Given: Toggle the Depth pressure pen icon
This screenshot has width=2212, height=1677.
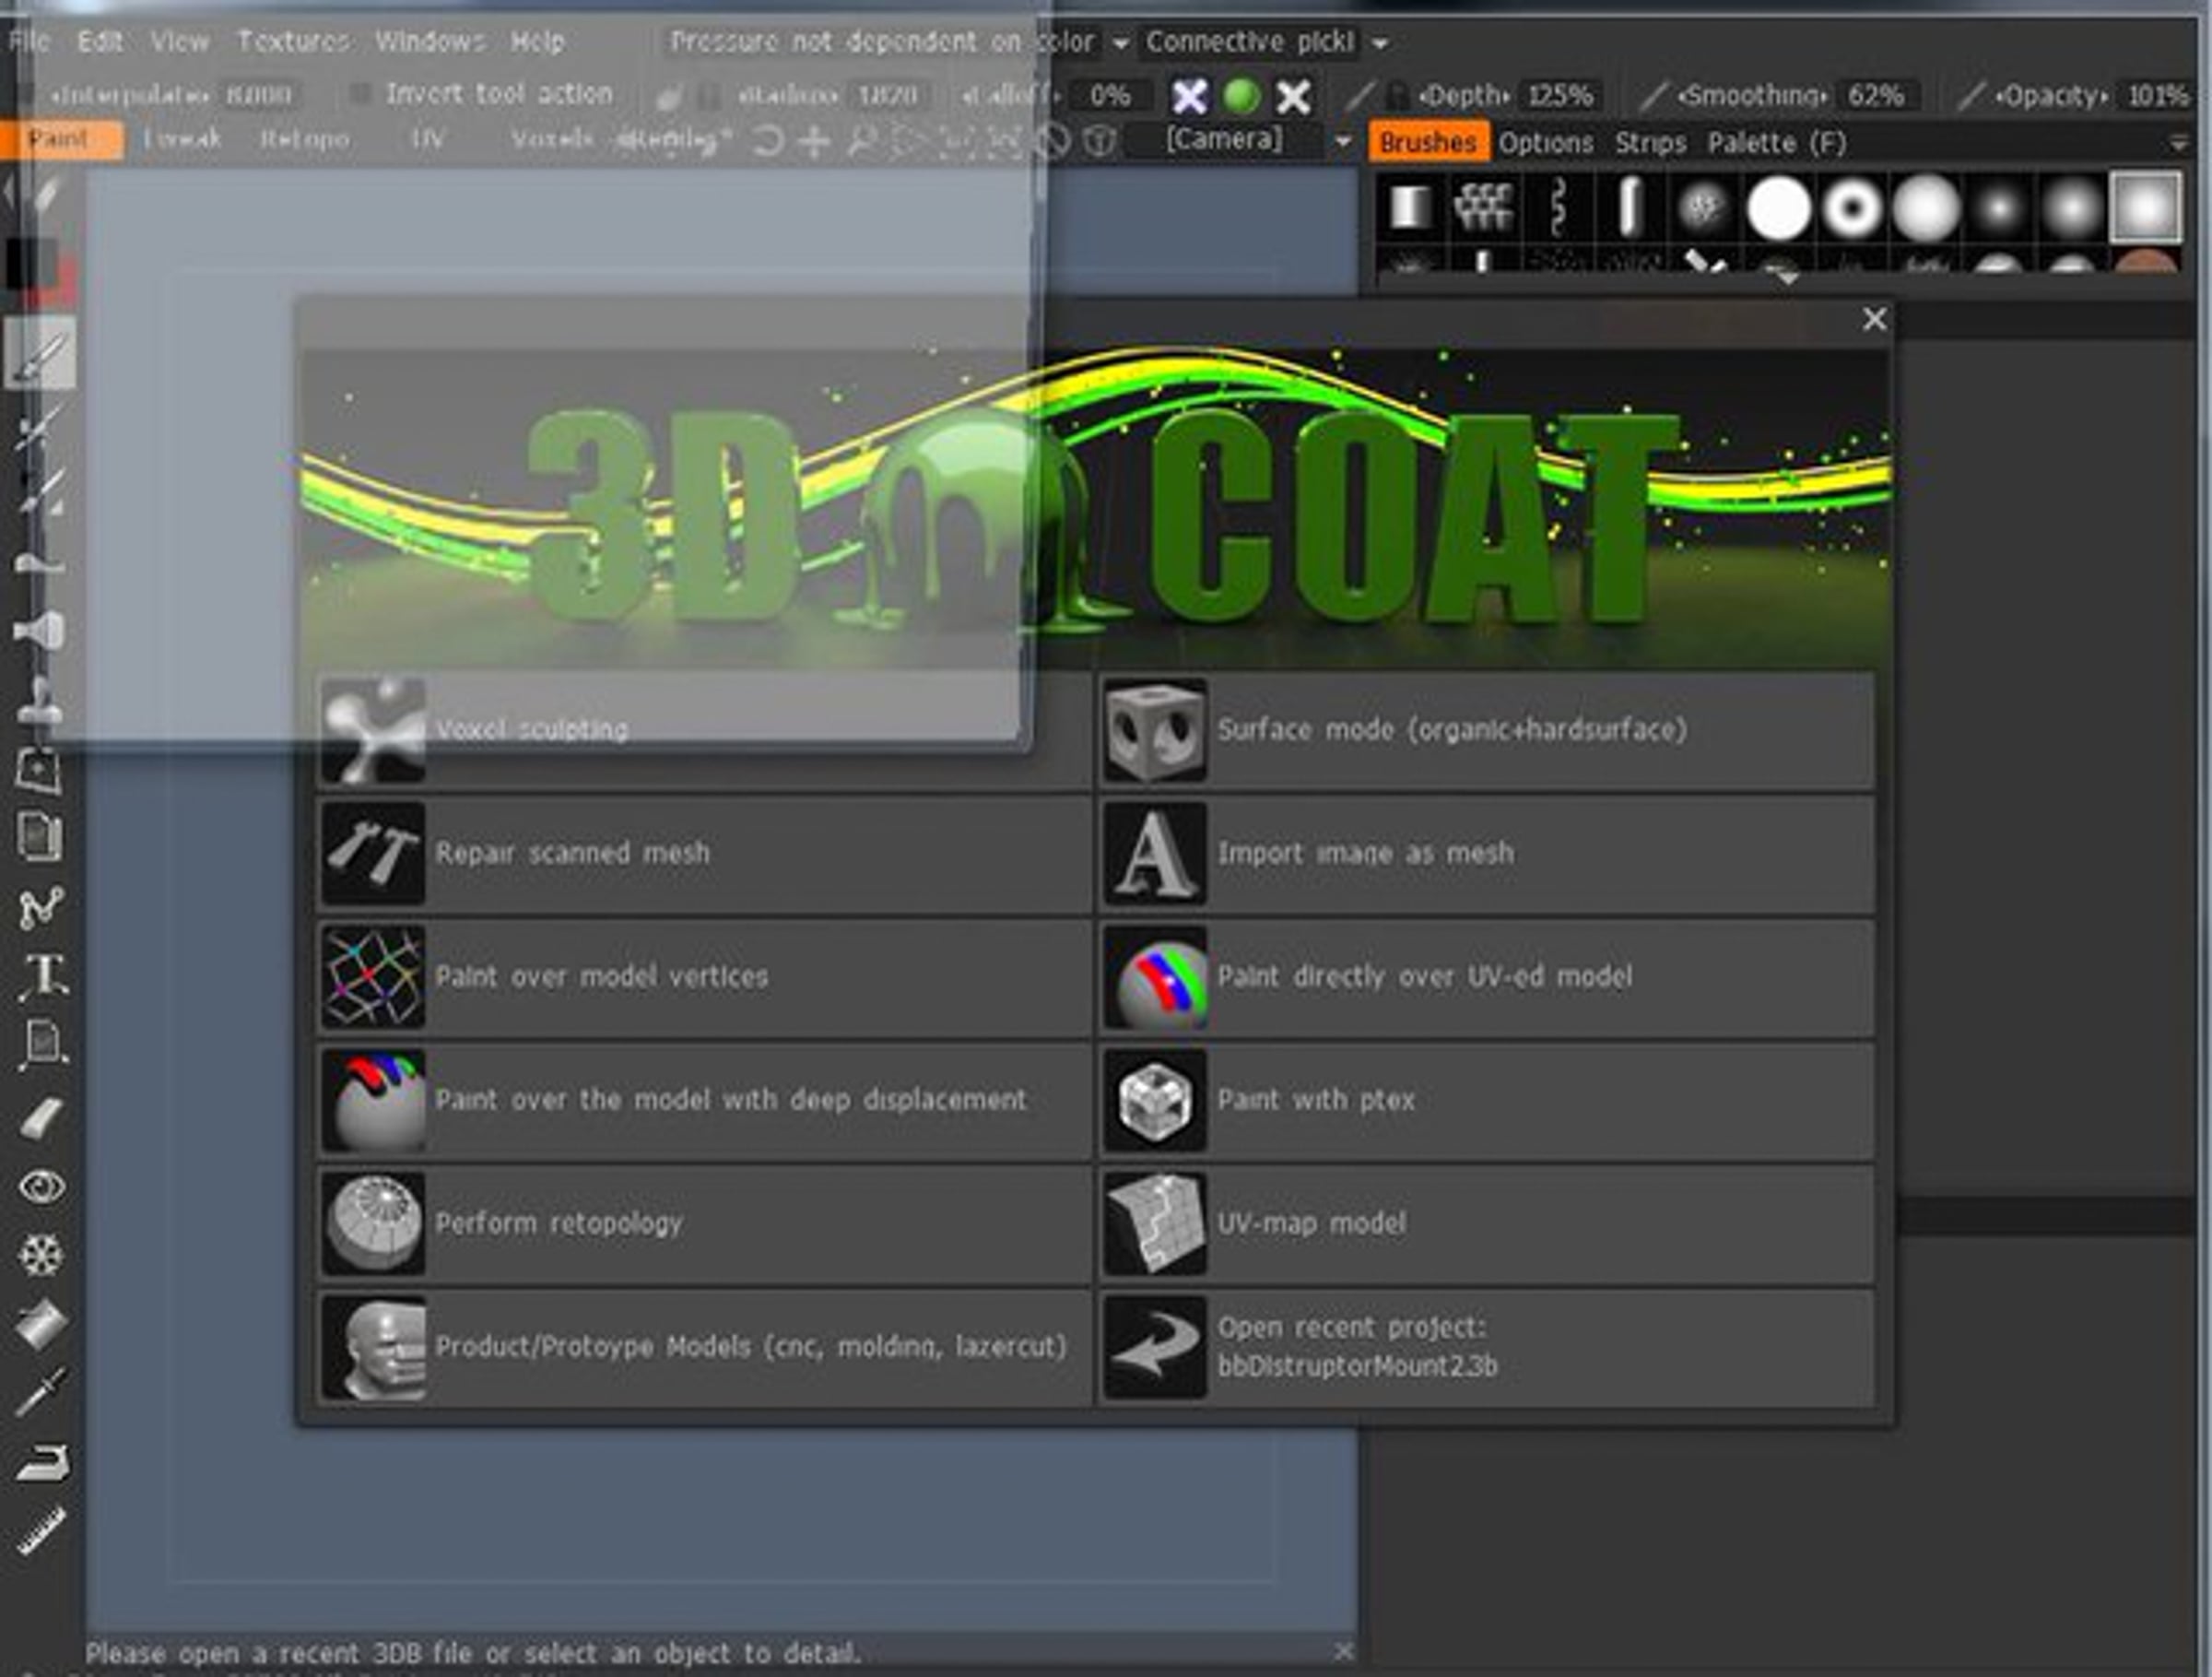Looking at the screenshot, I should point(1360,96).
